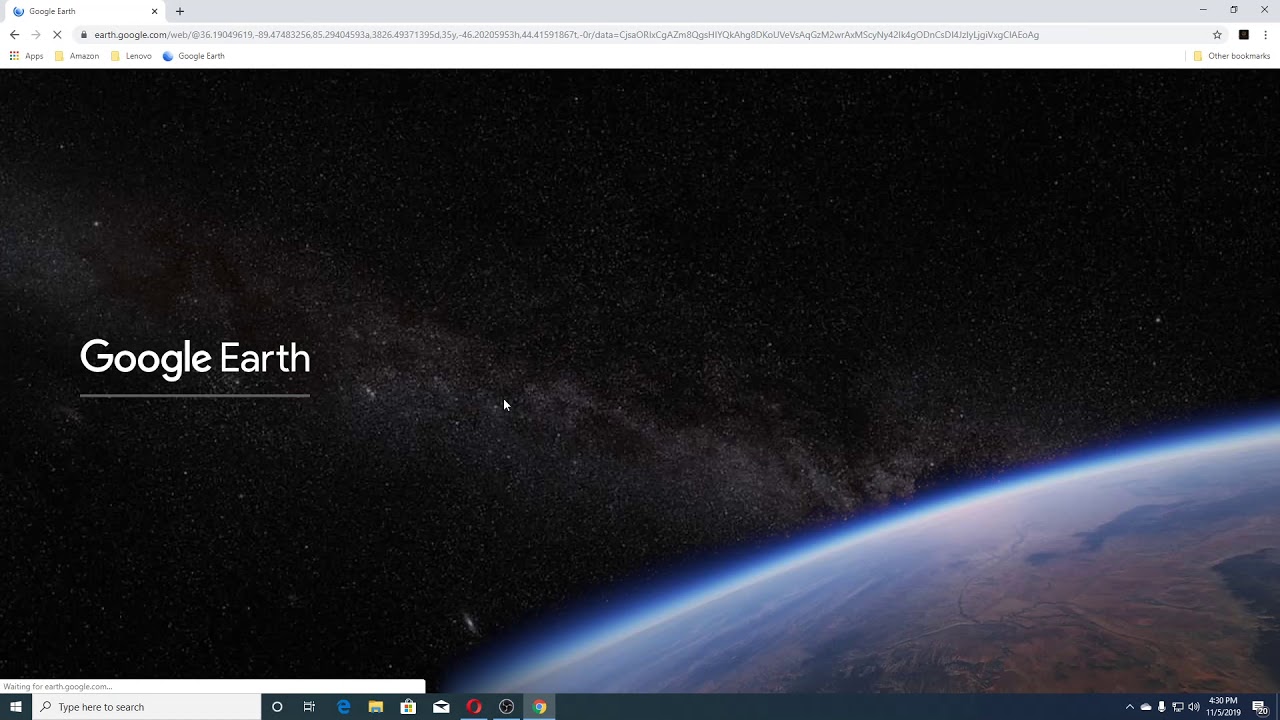Viewport: 1280px width, 720px height.
Task: Click the Google Earth logo text
Action: 195,358
